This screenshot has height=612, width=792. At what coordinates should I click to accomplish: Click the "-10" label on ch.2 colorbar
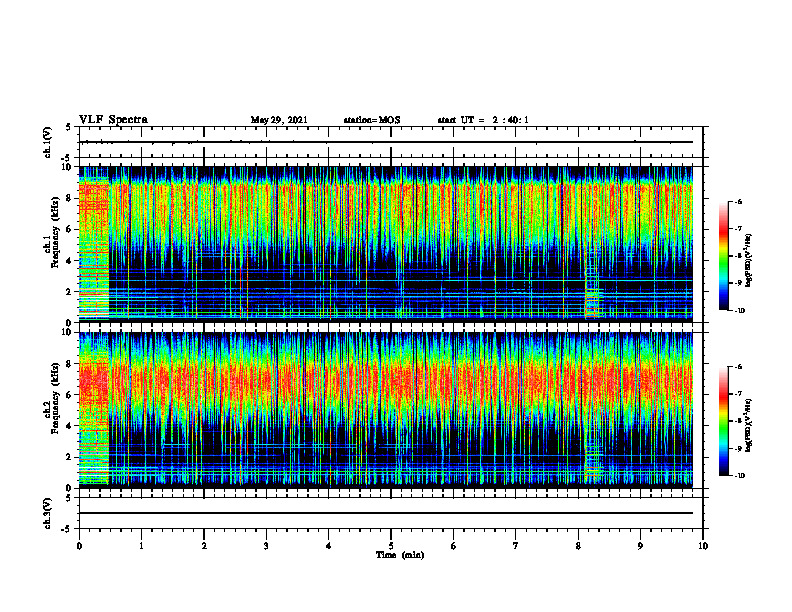pos(739,476)
